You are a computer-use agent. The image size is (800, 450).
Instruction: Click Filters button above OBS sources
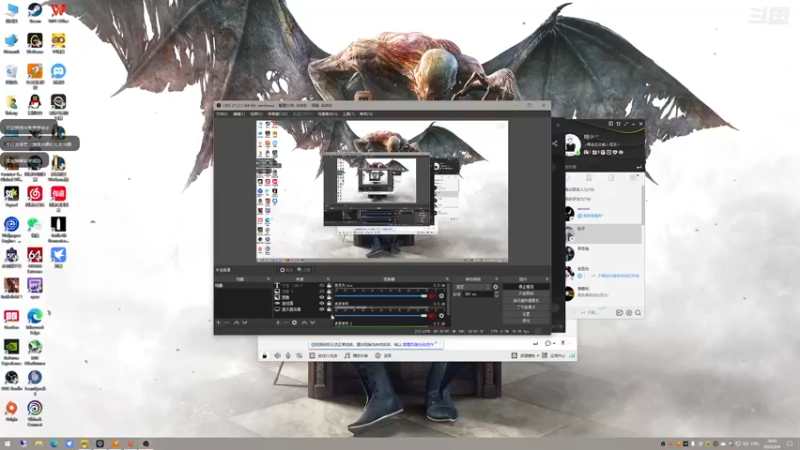tap(304, 269)
